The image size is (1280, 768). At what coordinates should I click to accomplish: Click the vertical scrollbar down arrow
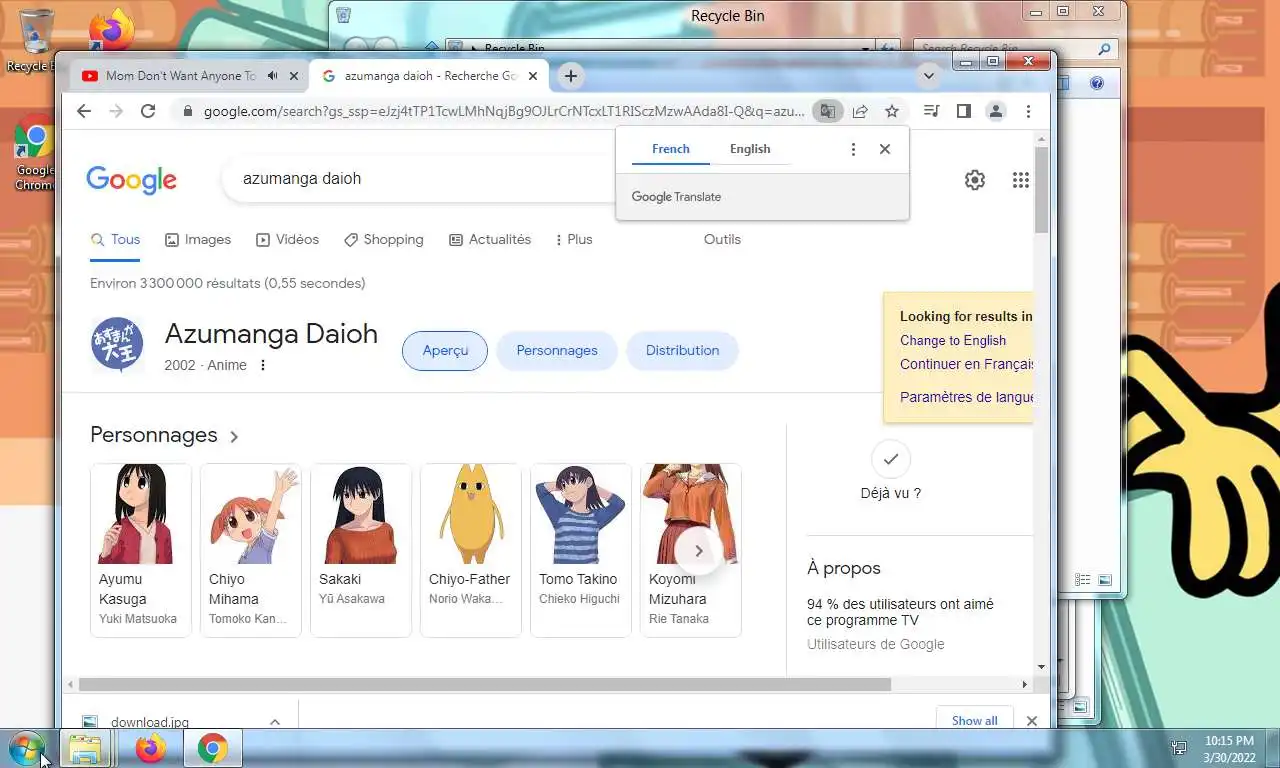[x=1041, y=666]
